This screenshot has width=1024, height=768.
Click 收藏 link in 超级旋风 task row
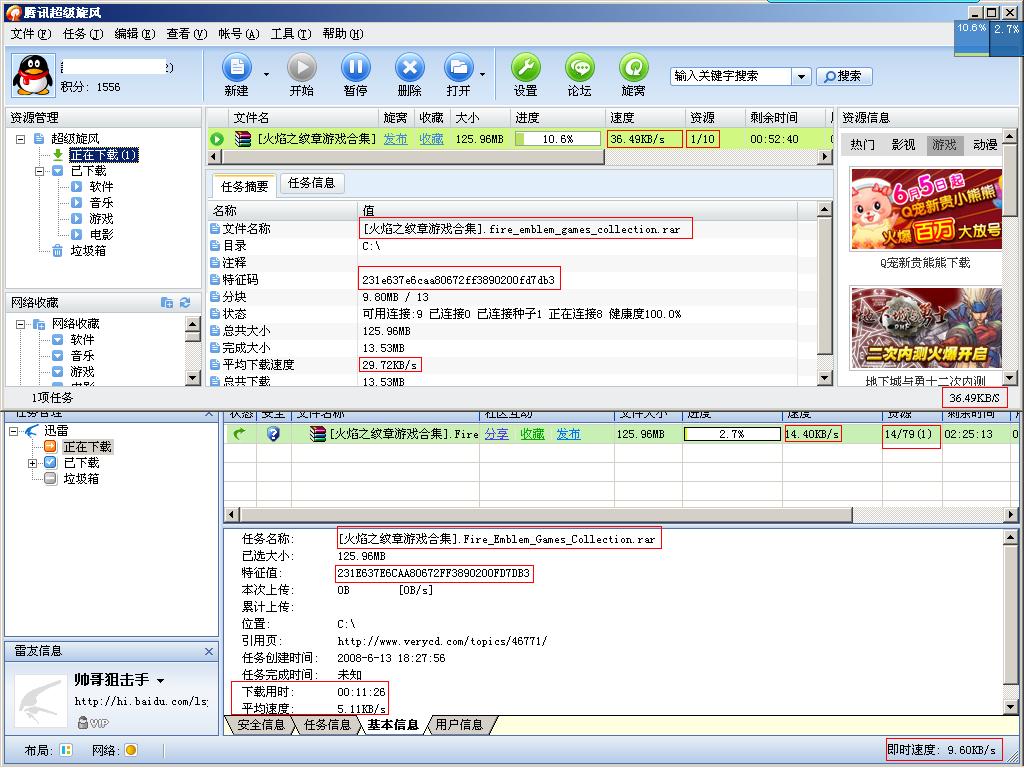click(431, 139)
